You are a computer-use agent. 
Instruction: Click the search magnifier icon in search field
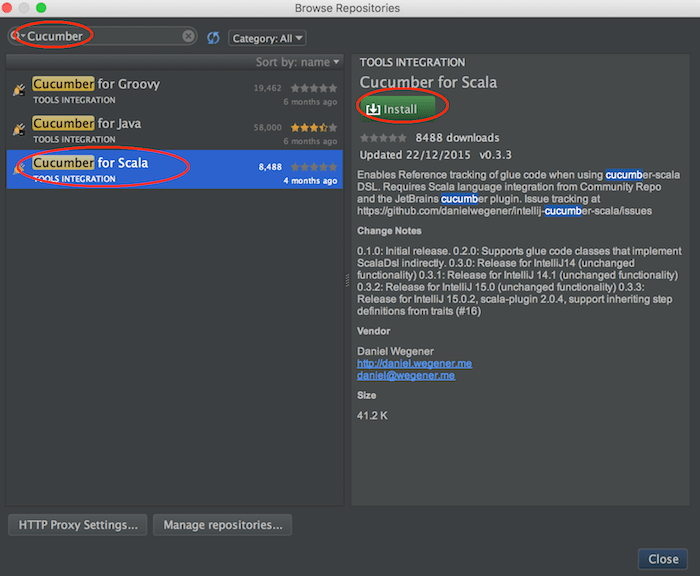[17, 36]
